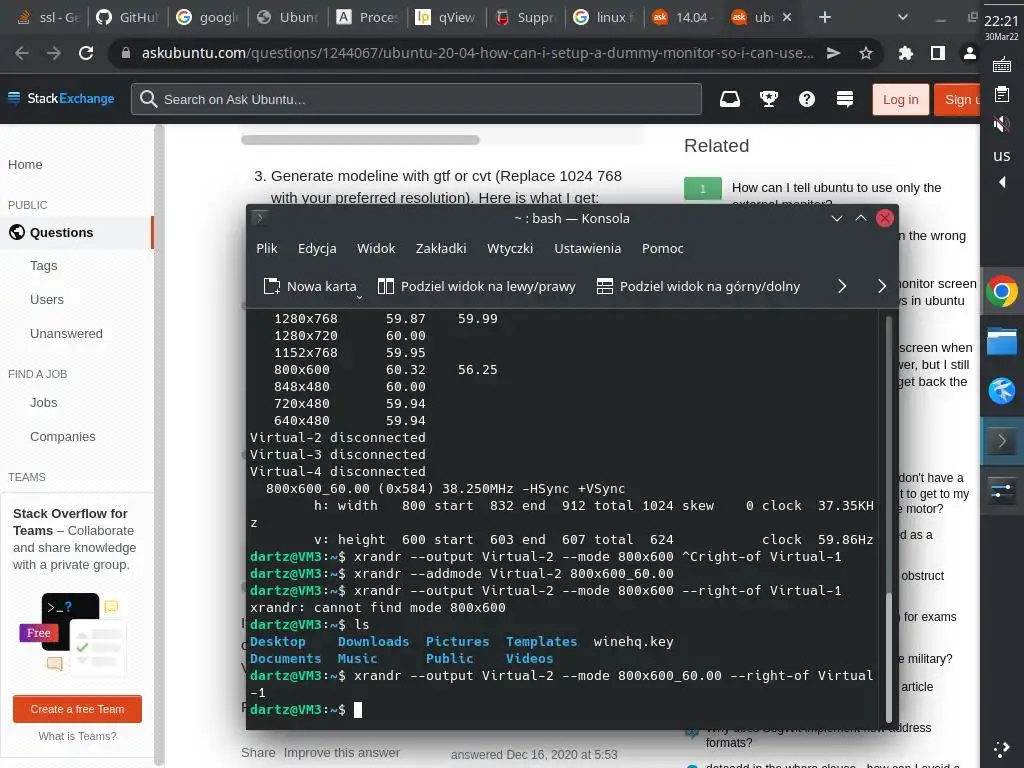This screenshot has width=1024, height=768.
Task: Click code block horizontal scrollbar above answer
Action: (x=360, y=140)
